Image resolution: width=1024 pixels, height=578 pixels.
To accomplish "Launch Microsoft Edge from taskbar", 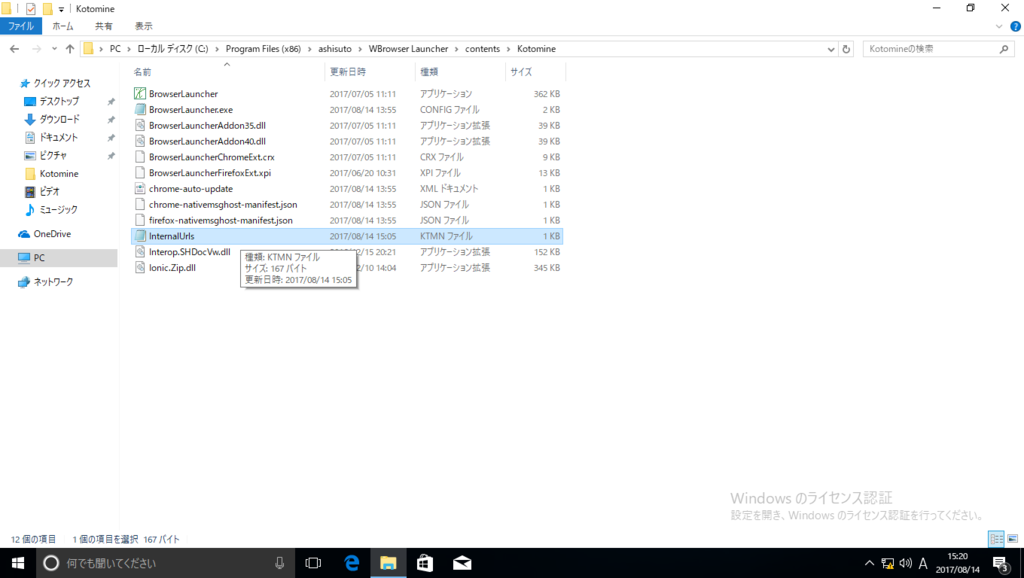I will coord(351,563).
